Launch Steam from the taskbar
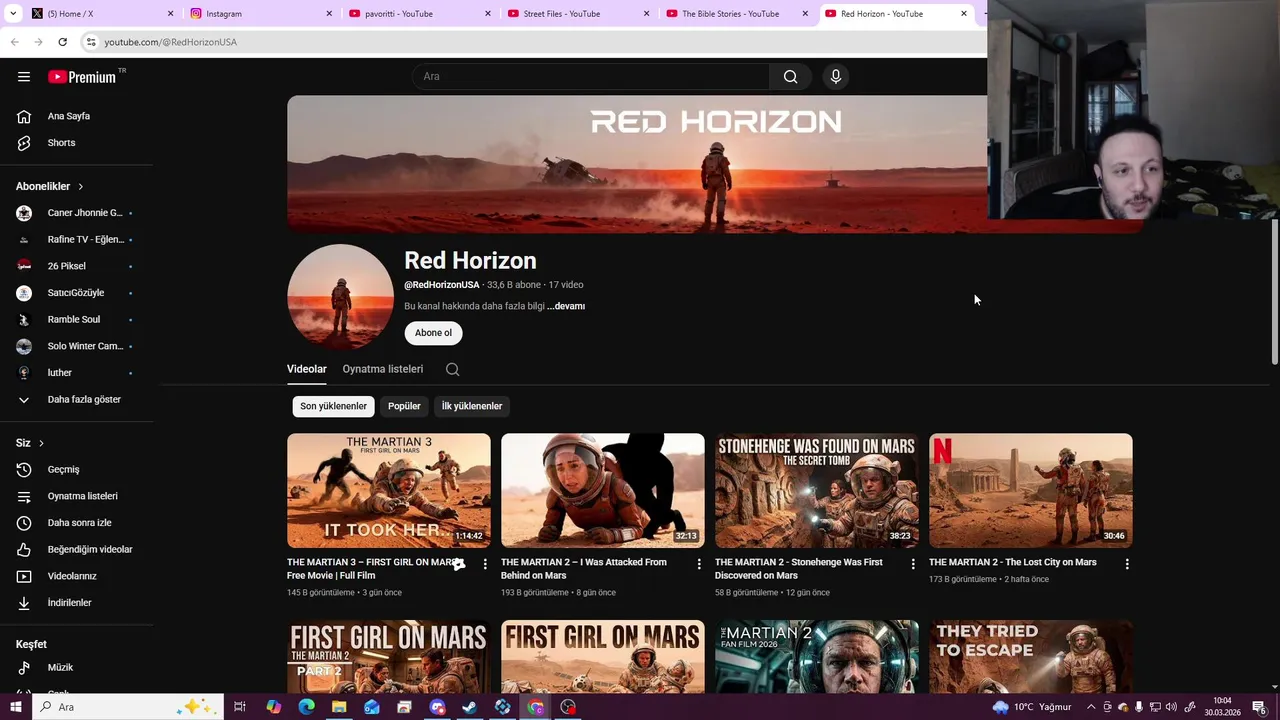Viewport: 1280px width, 720px height. pyautogui.click(x=469, y=707)
